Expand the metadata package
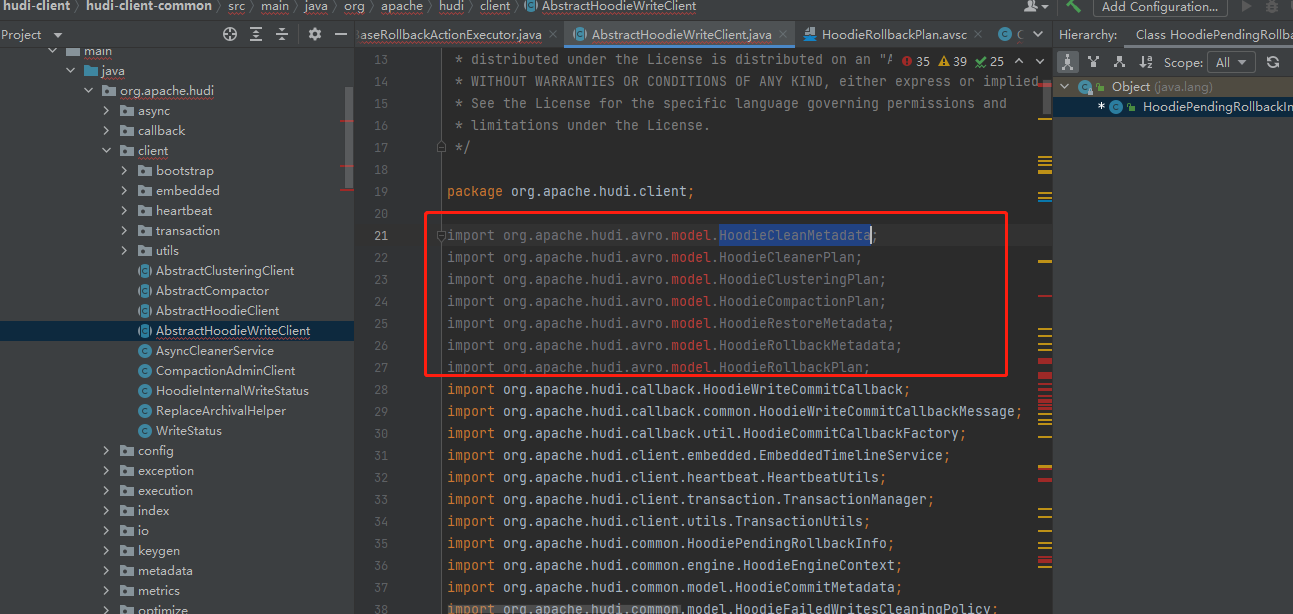 point(107,571)
